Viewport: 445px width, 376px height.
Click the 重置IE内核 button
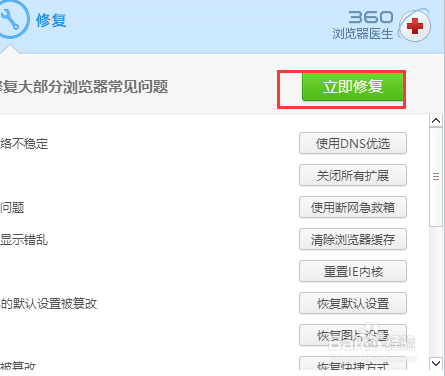pos(353,271)
